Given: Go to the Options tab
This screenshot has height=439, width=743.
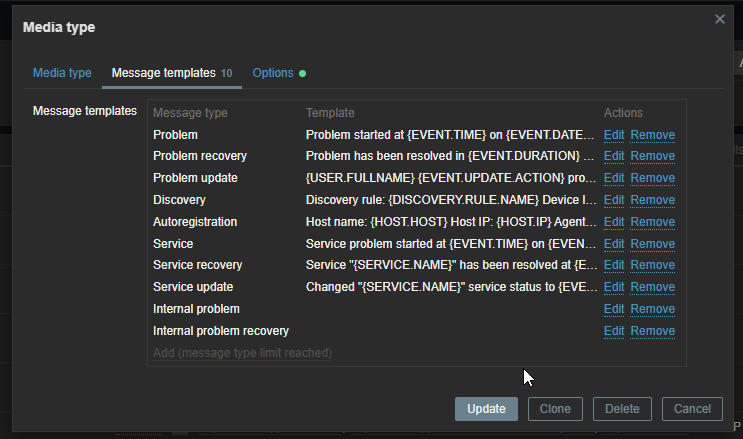Looking at the screenshot, I should coord(274,73).
